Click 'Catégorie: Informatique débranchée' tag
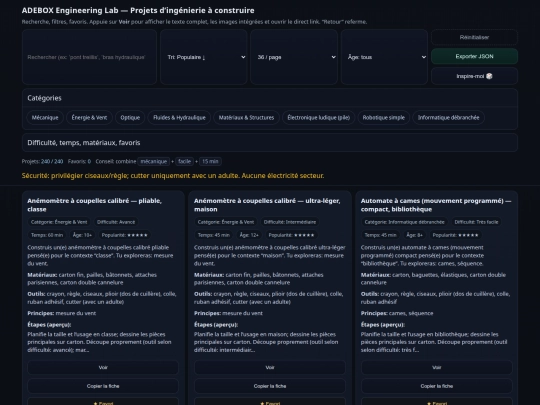Image resolution: width=540 pixels, height=405 pixels. (x=404, y=222)
